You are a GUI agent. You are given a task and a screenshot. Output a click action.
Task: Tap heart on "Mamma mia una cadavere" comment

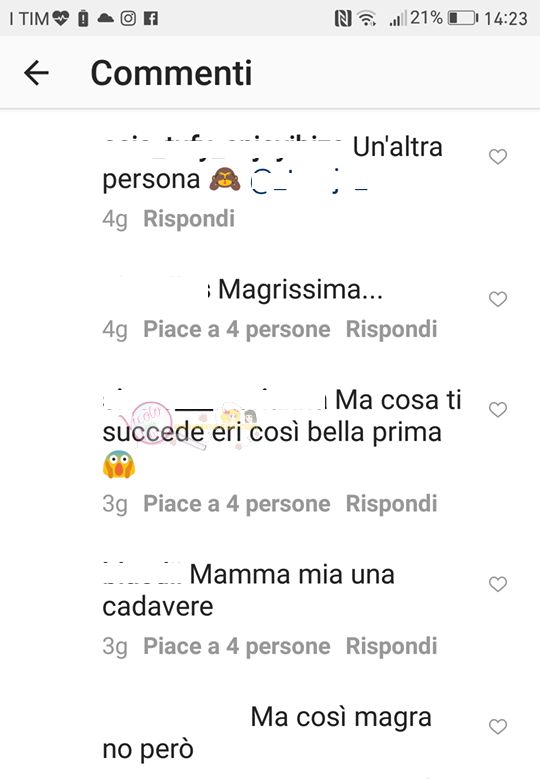tap(498, 584)
